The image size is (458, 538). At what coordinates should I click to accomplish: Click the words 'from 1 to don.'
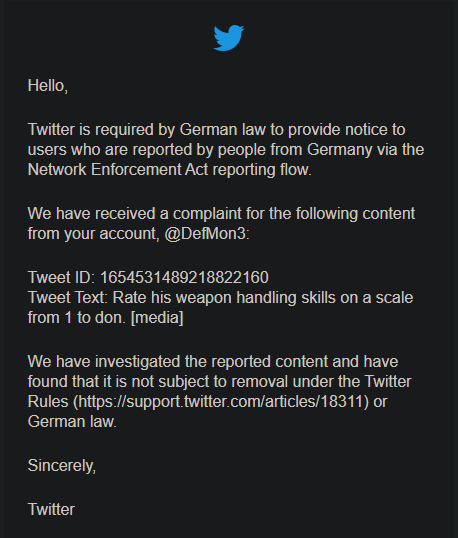77,318
